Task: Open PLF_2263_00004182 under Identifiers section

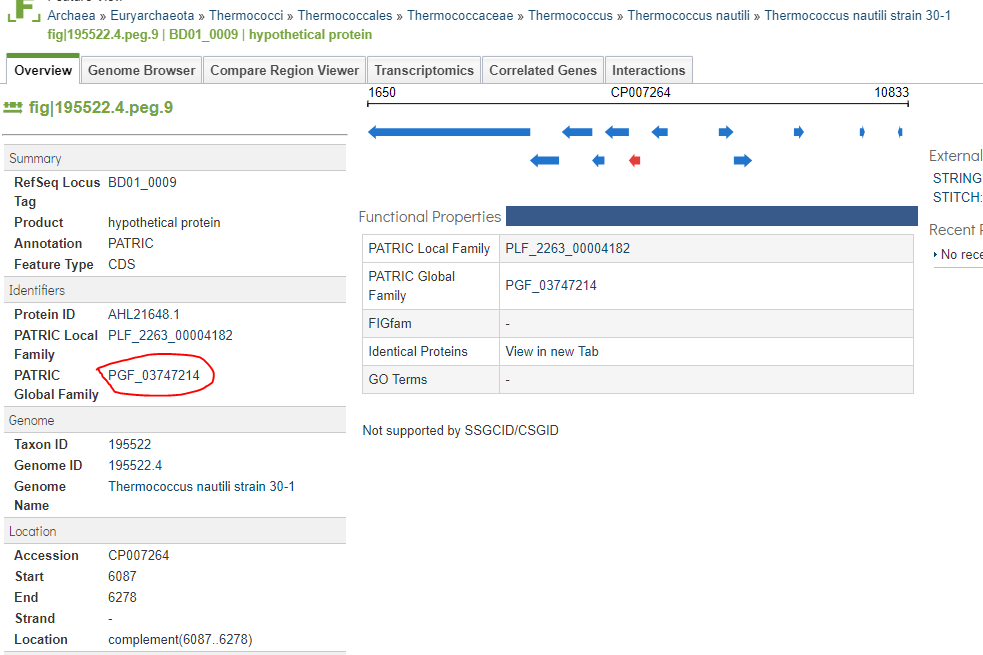Action: click(x=170, y=335)
